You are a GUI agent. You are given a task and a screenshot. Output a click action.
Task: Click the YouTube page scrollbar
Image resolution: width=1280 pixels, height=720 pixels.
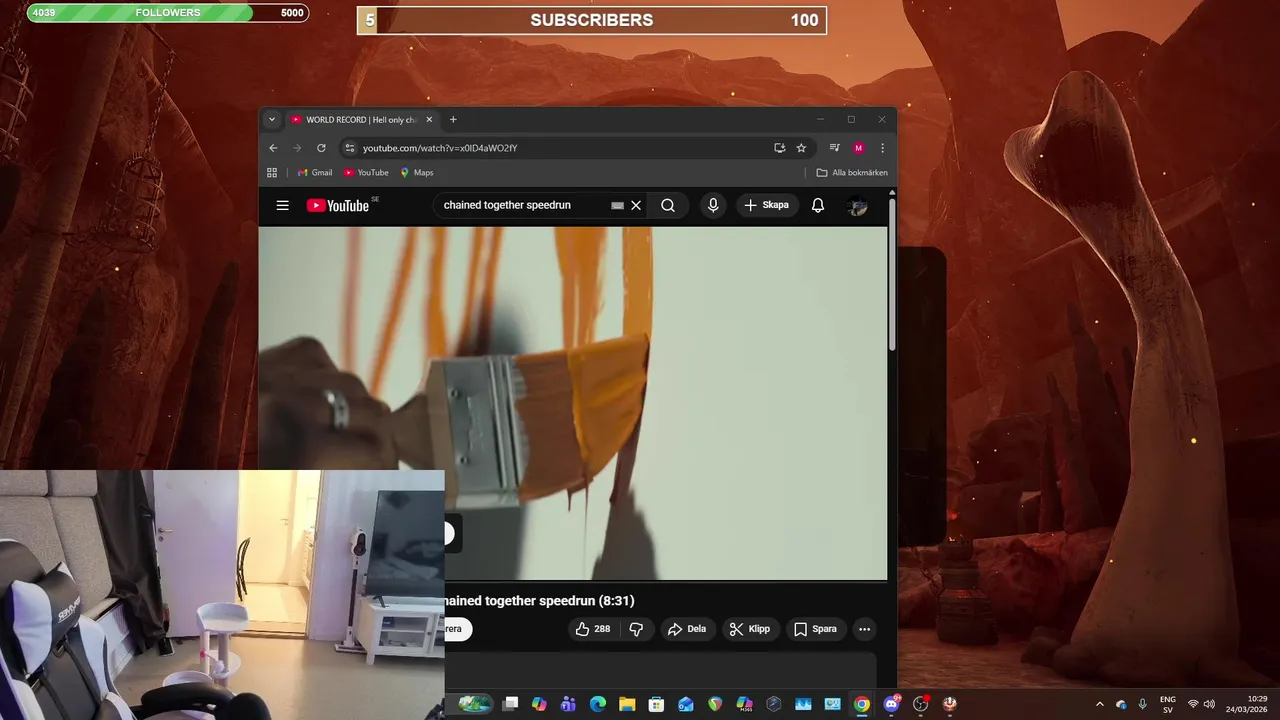(892, 275)
